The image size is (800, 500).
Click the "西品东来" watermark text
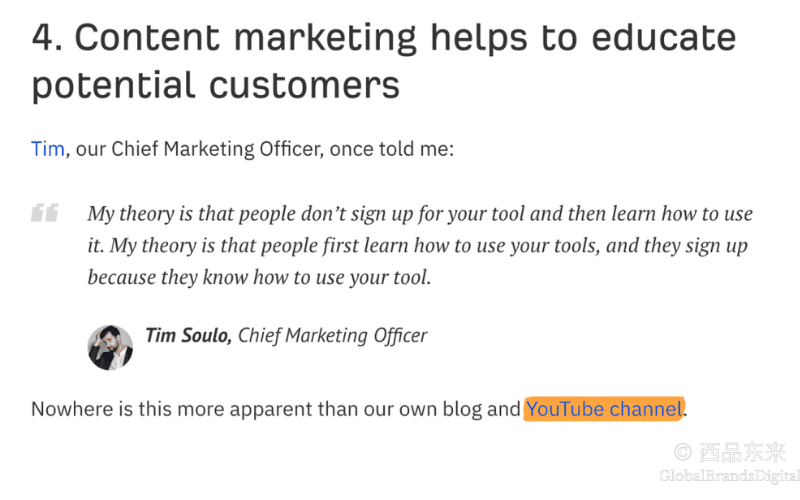(x=743, y=452)
